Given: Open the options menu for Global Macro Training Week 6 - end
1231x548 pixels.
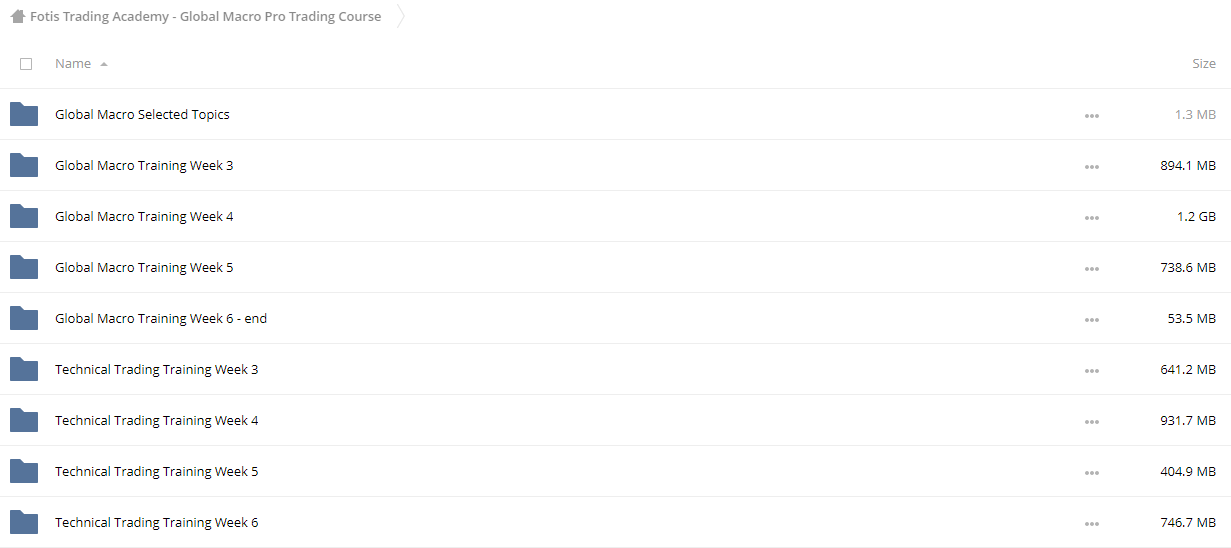Looking at the screenshot, I should tap(1091, 319).
